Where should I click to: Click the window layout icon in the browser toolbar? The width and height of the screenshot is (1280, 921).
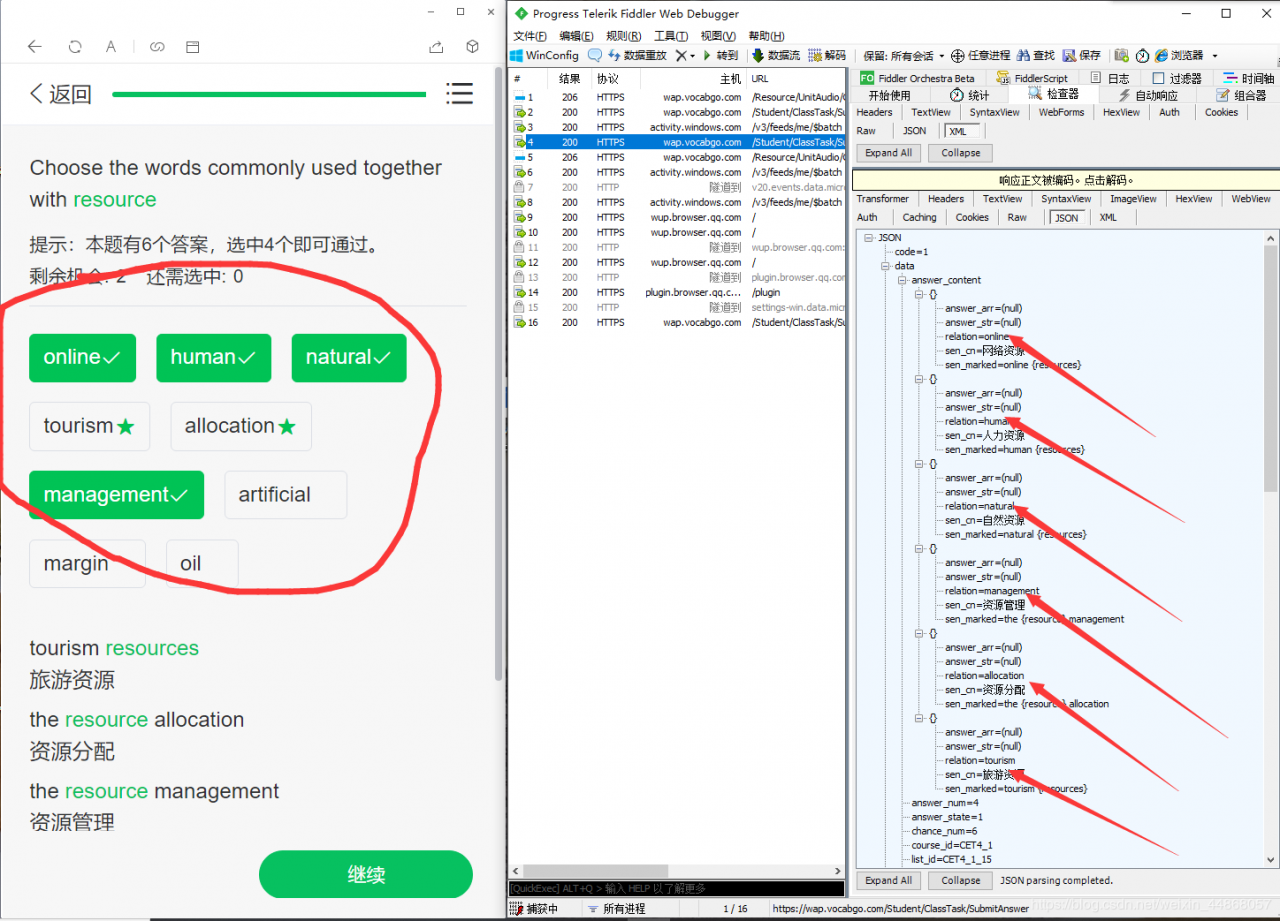pyautogui.click(x=193, y=47)
